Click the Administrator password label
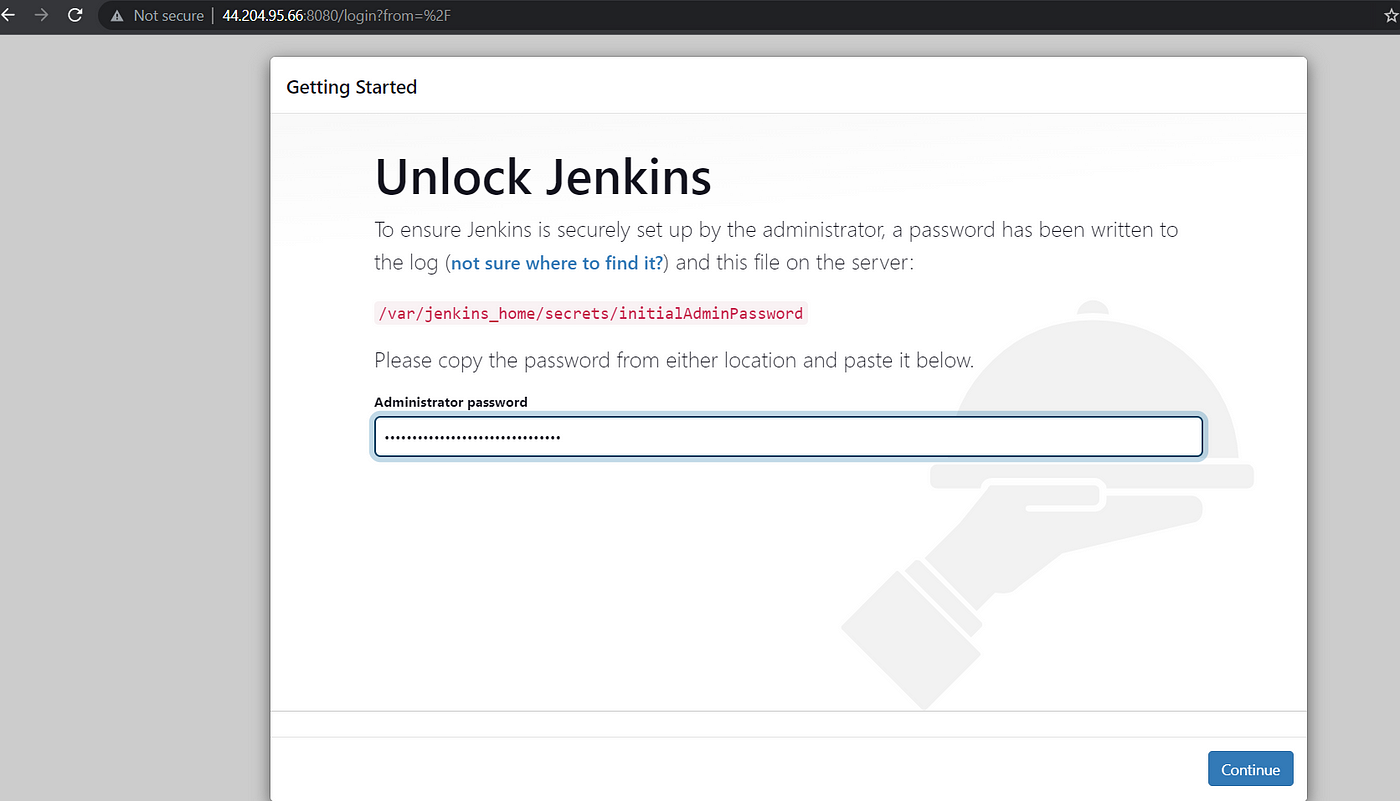 [451, 402]
